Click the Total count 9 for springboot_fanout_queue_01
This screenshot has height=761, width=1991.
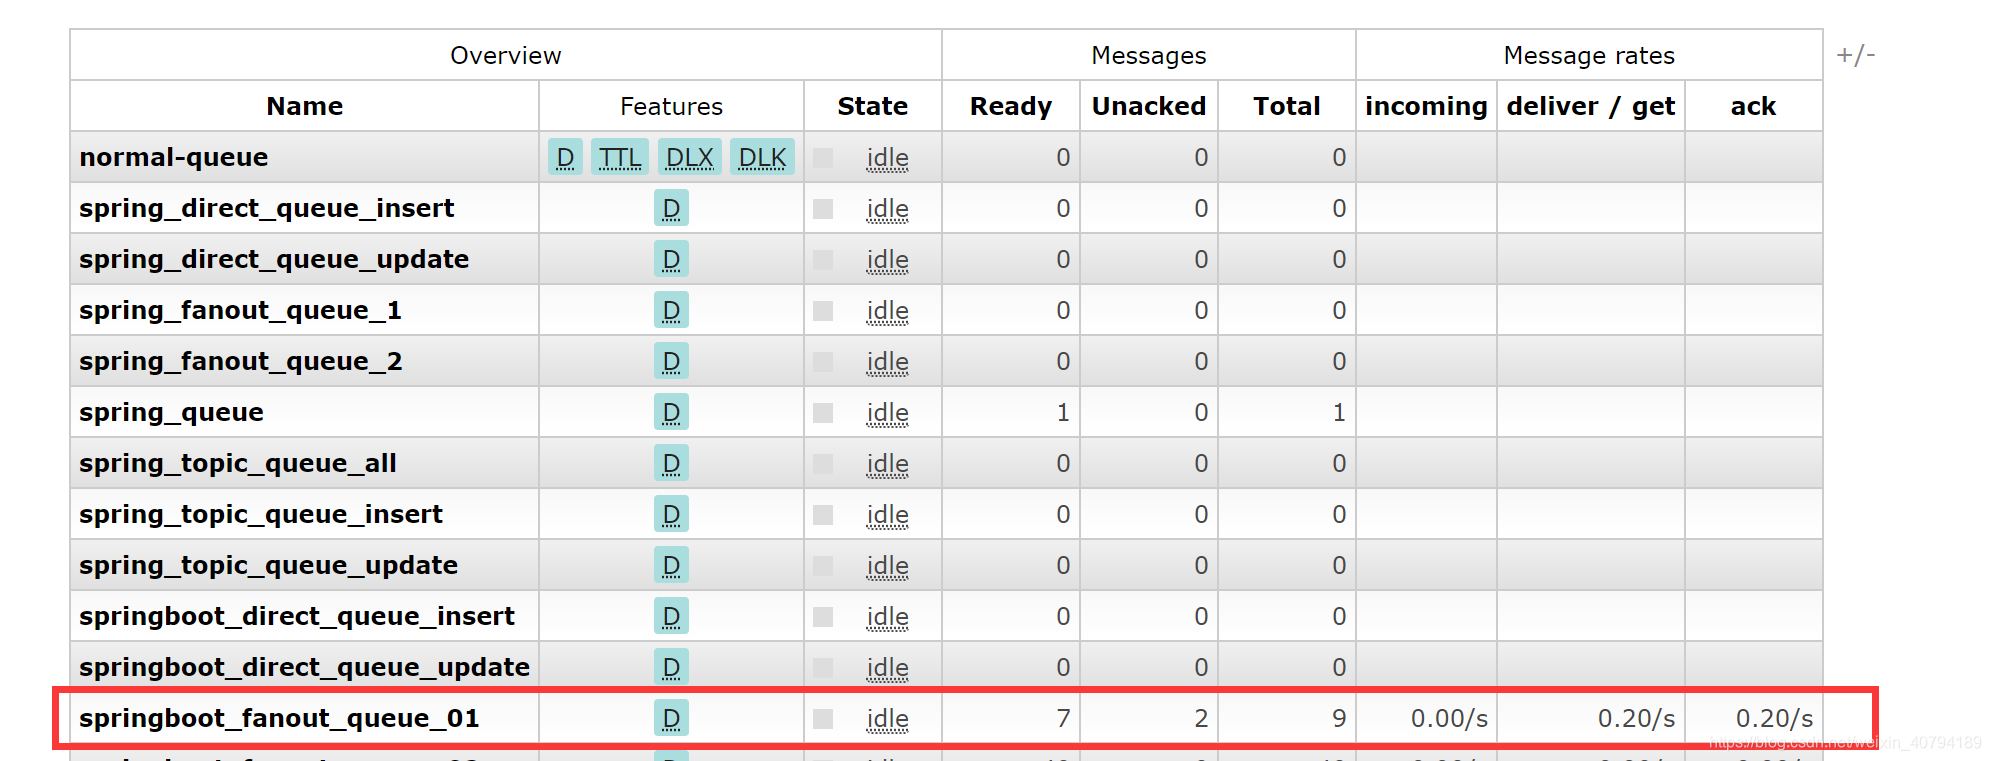pos(1339,718)
